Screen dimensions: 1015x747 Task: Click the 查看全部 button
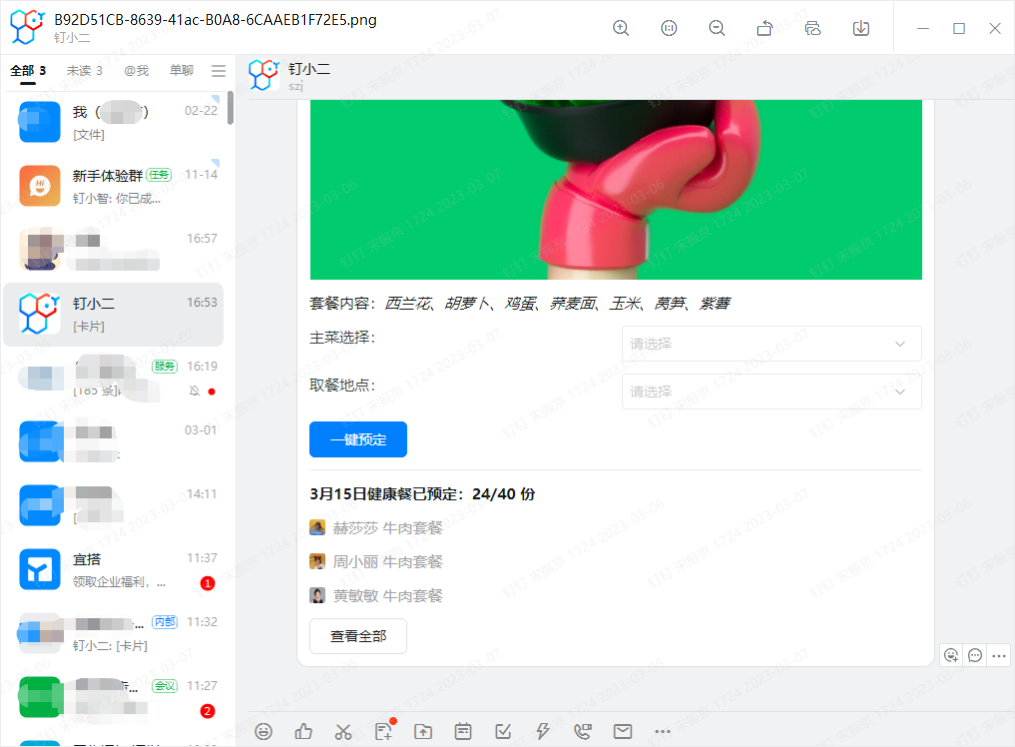pos(358,636)
